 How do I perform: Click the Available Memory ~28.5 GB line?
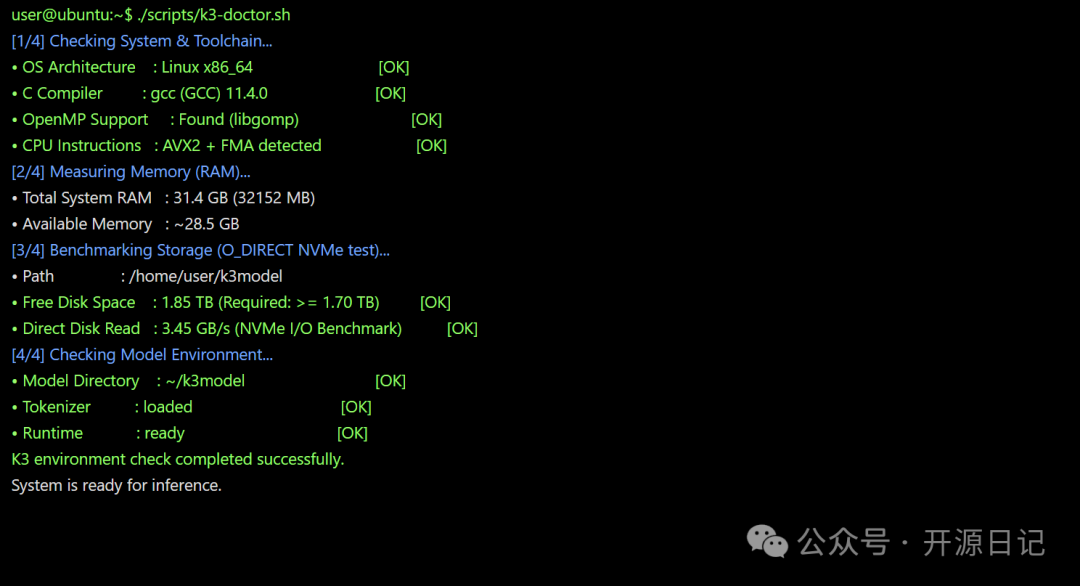(x=125, y=224)
